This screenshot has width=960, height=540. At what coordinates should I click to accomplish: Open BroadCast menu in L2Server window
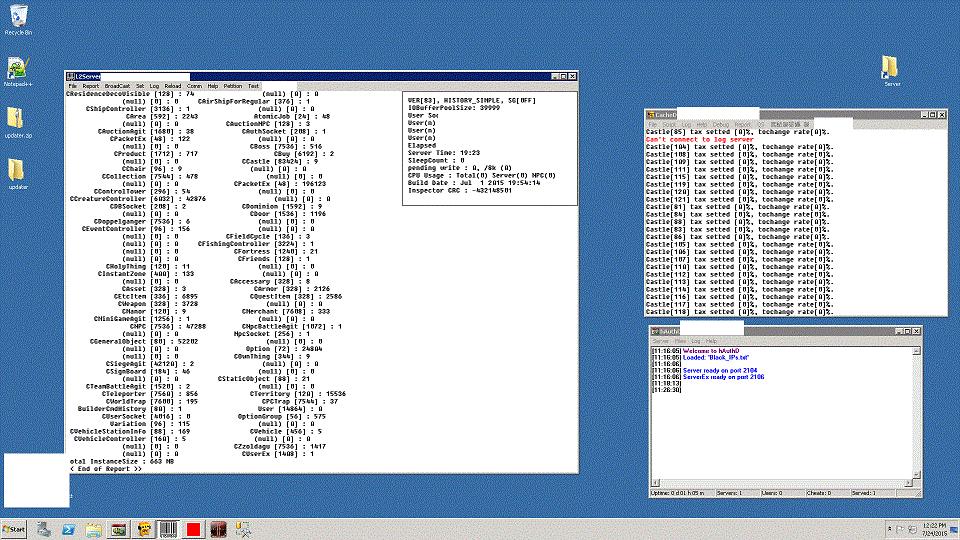coord(117,86)
